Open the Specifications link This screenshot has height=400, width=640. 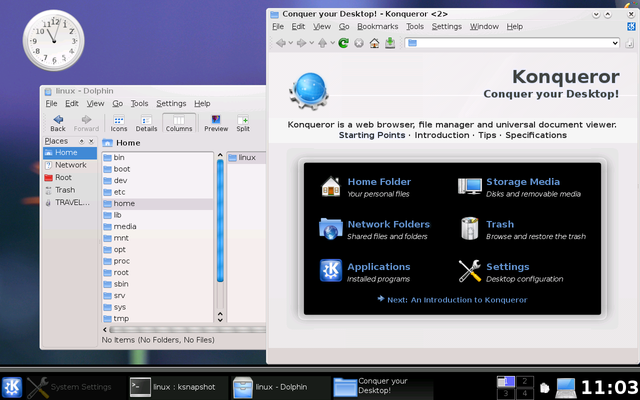tap(536, 135)
